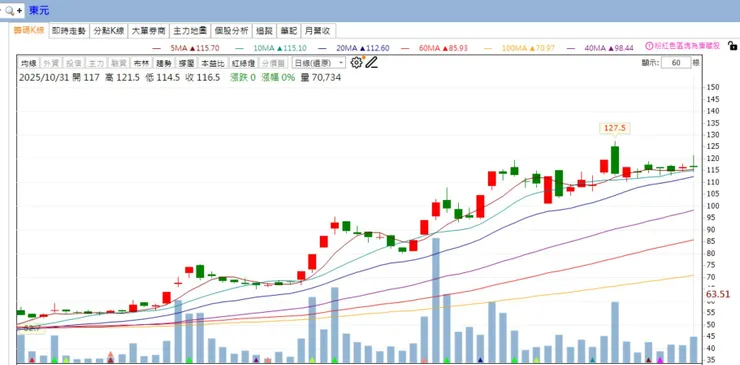Click the 150 price axis label

(x=713, y=87)
